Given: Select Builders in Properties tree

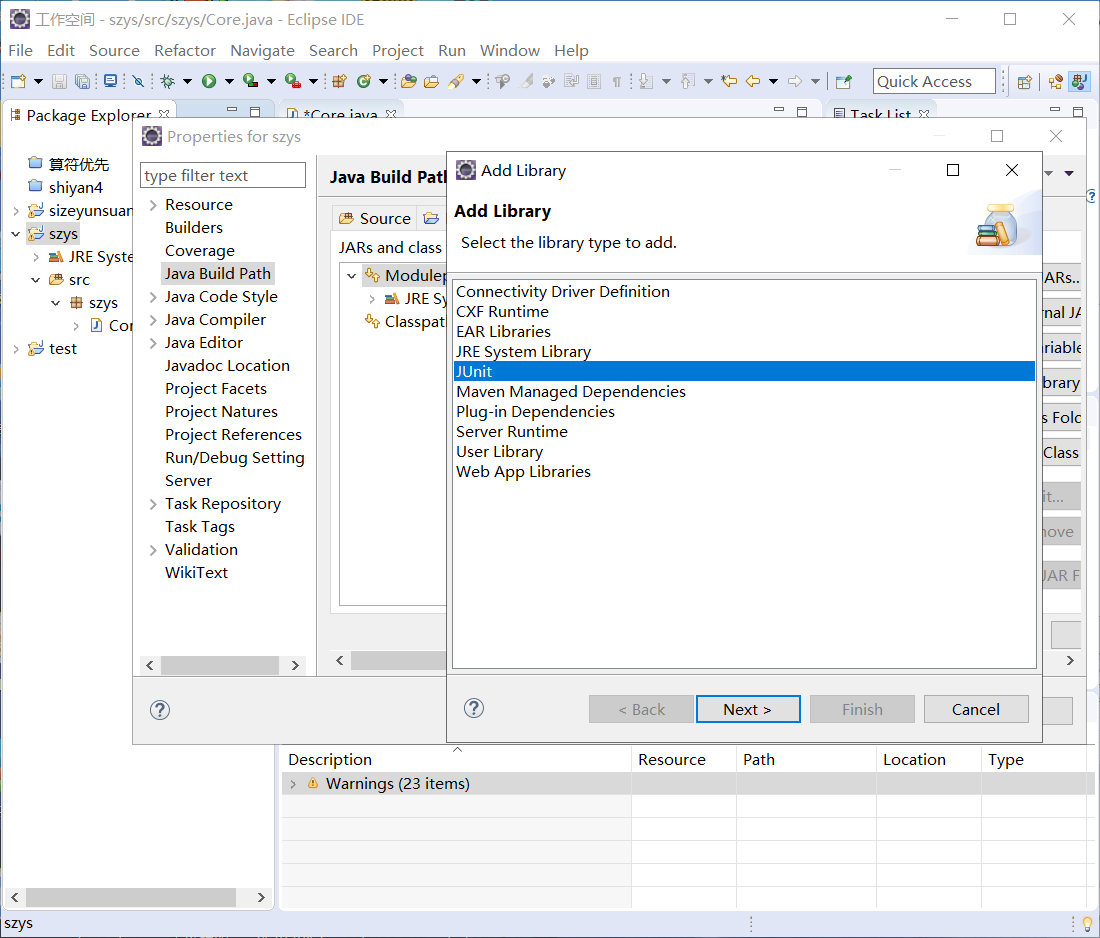Looking at the screenshot, I should (194, 227).
